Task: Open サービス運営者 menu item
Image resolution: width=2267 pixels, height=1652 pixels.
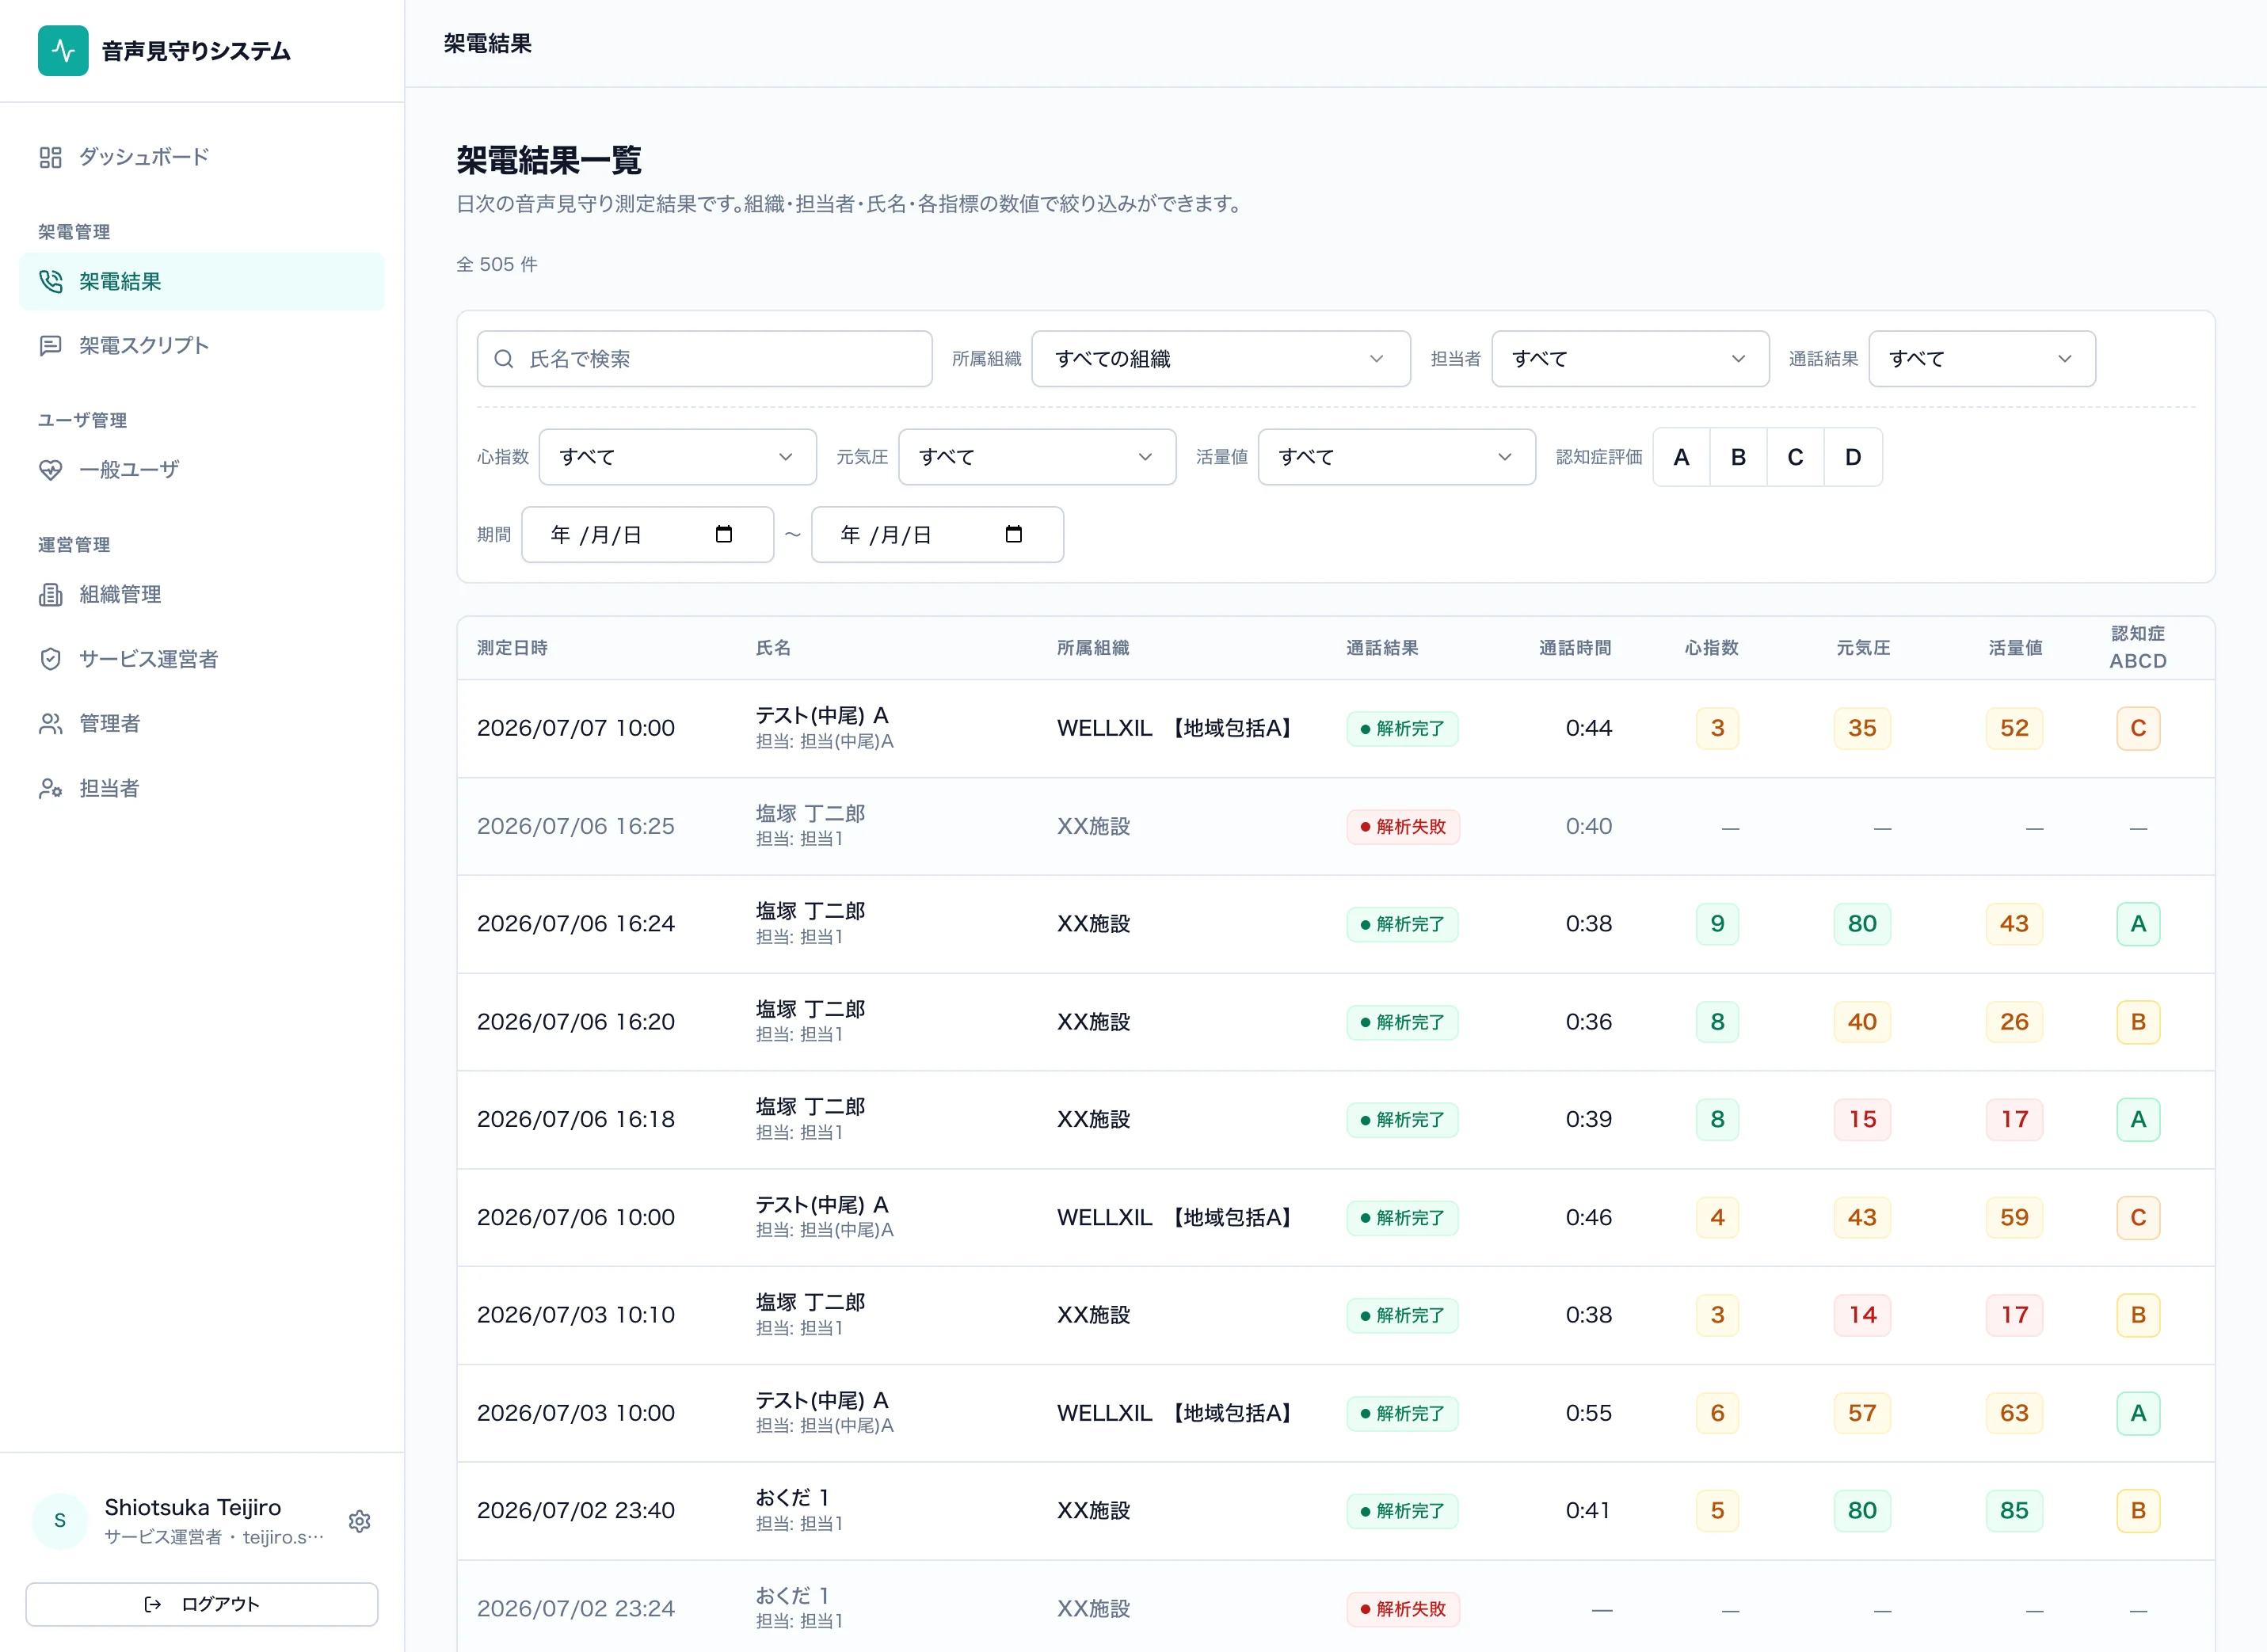Action: pyautogui.click(x=202, y=659)
